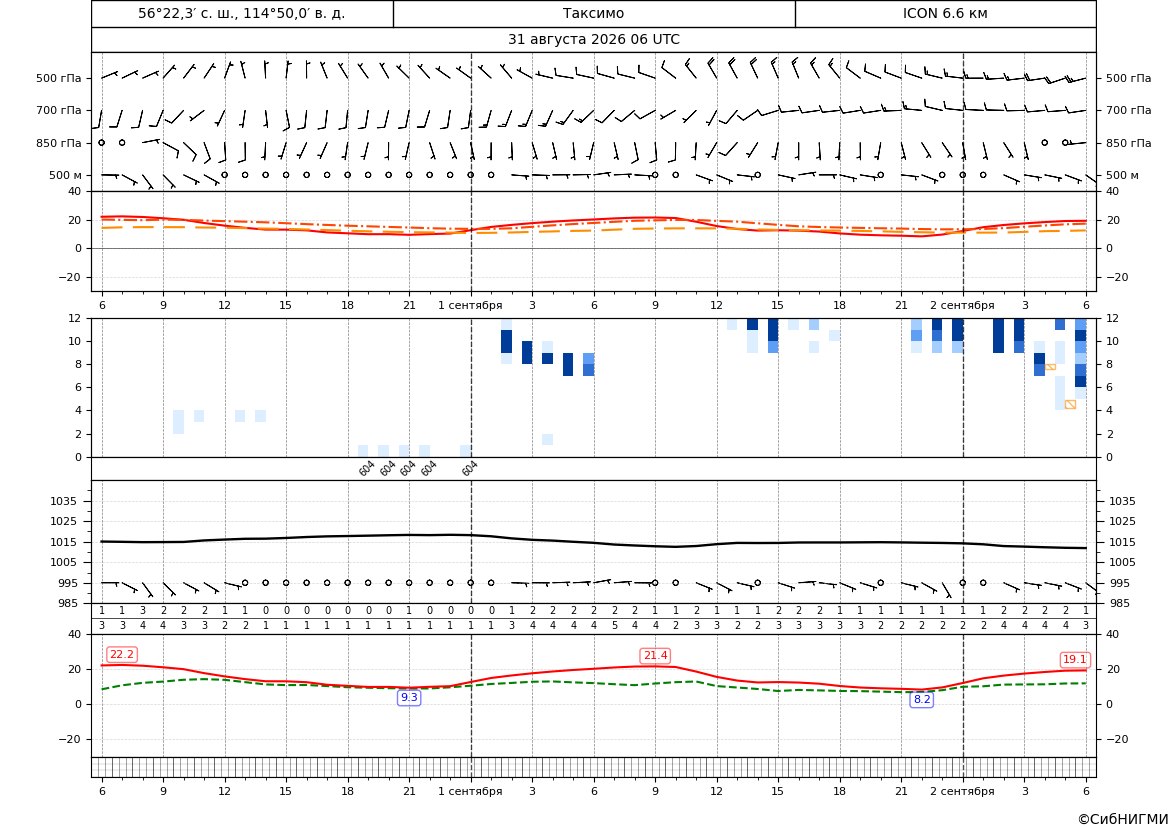Screen dimensions: 1169x827
Task: Click the red 21.4 maximum temperature label
Action: [655, 655]
